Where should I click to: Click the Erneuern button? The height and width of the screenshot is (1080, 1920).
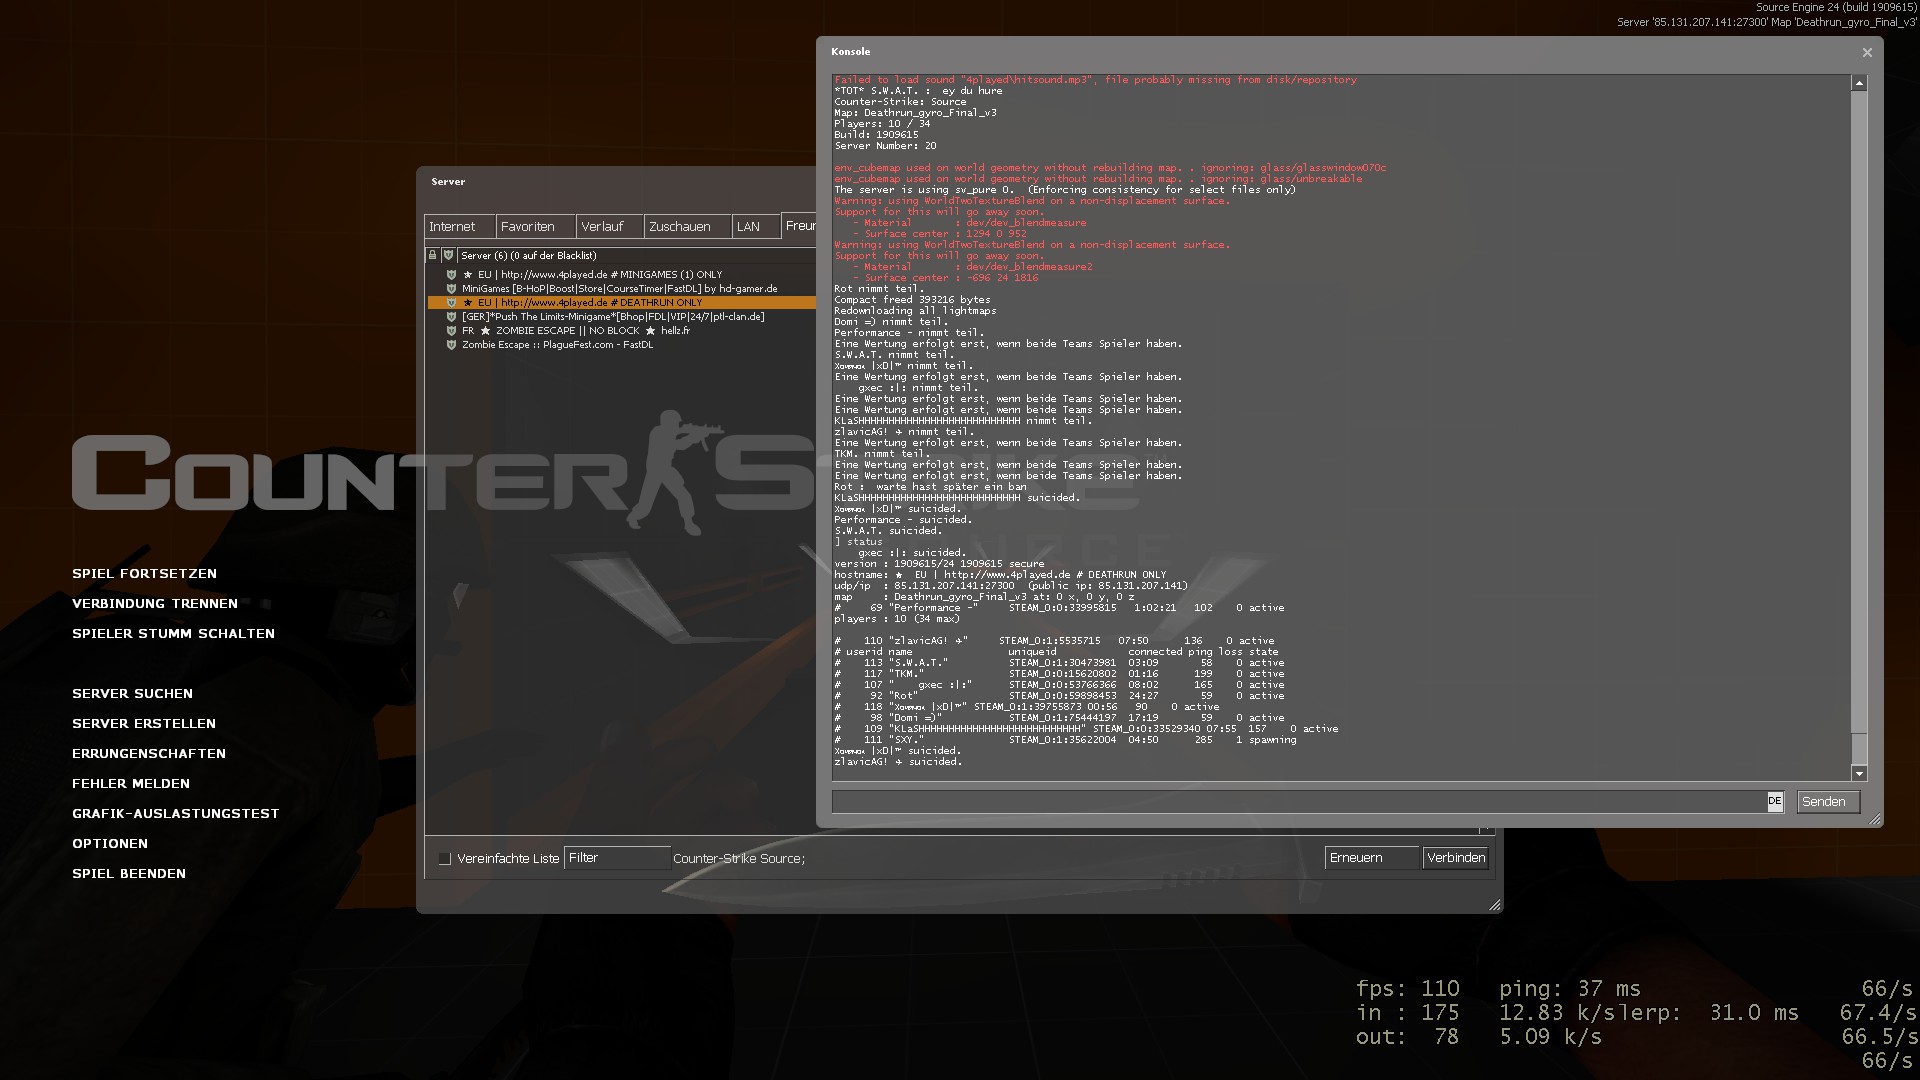tap(1371, 857)
